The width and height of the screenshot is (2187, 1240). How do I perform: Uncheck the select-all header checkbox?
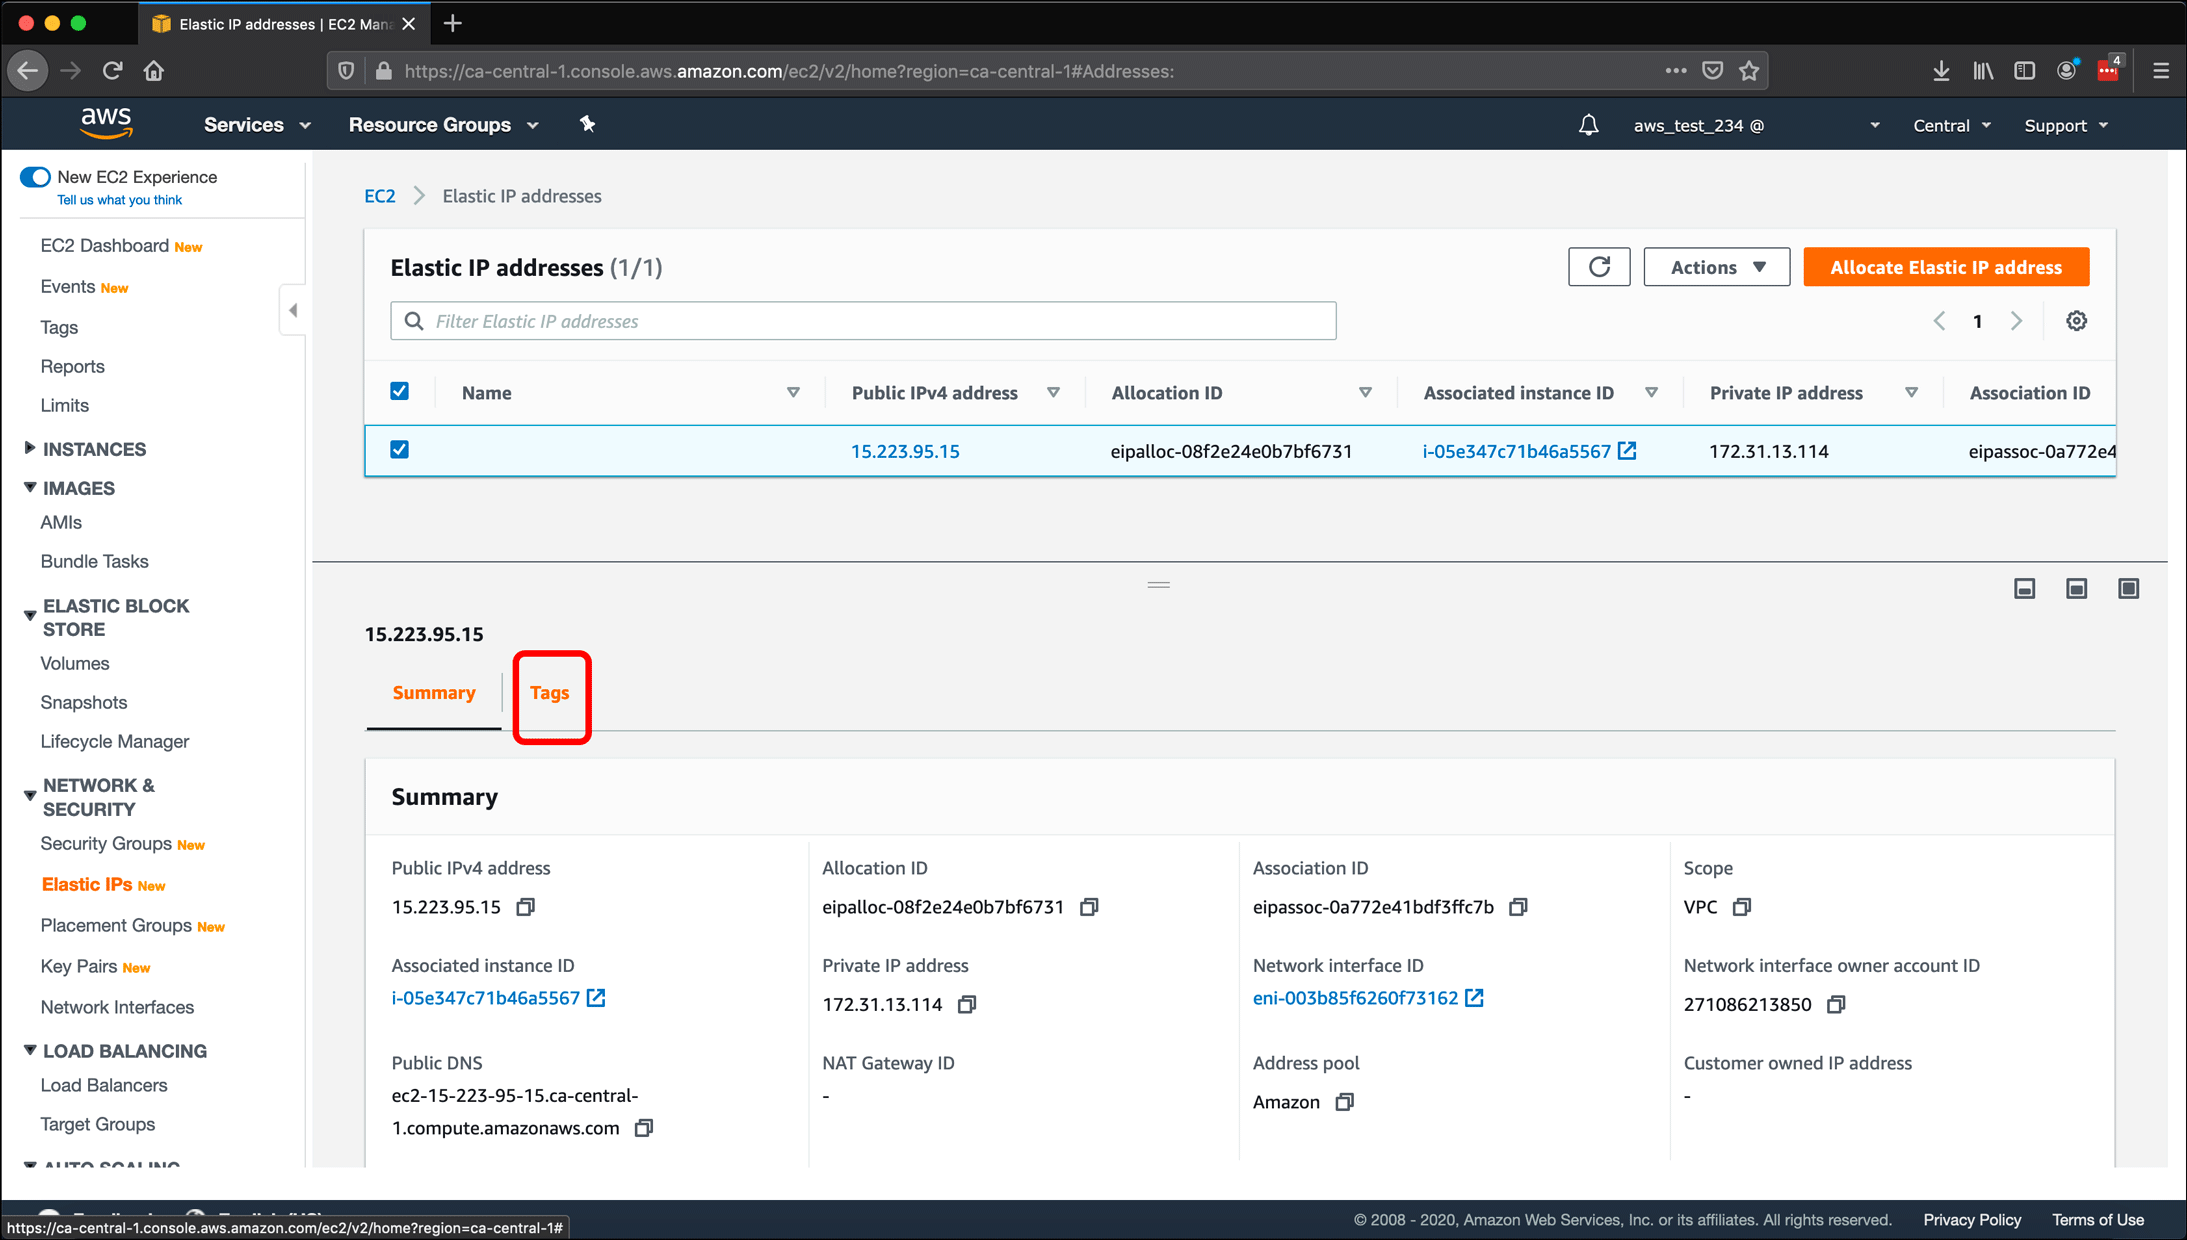tap(399, 391)
